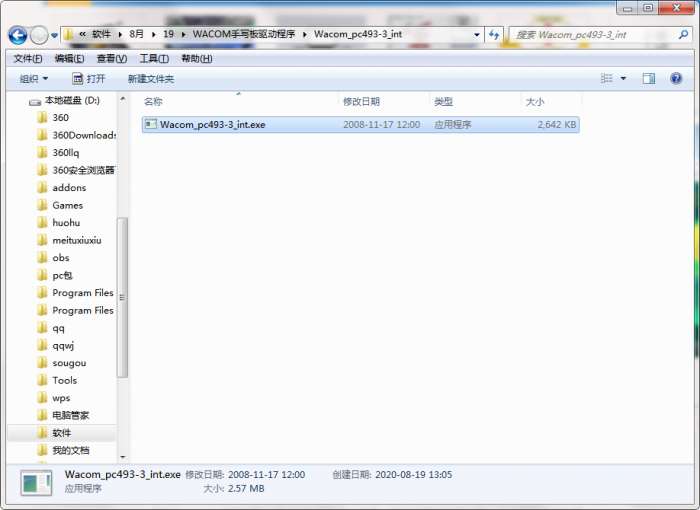Open the address bar history dropdown
The width and height of the screenshot is (700, 510).
(x=477, y=35)
